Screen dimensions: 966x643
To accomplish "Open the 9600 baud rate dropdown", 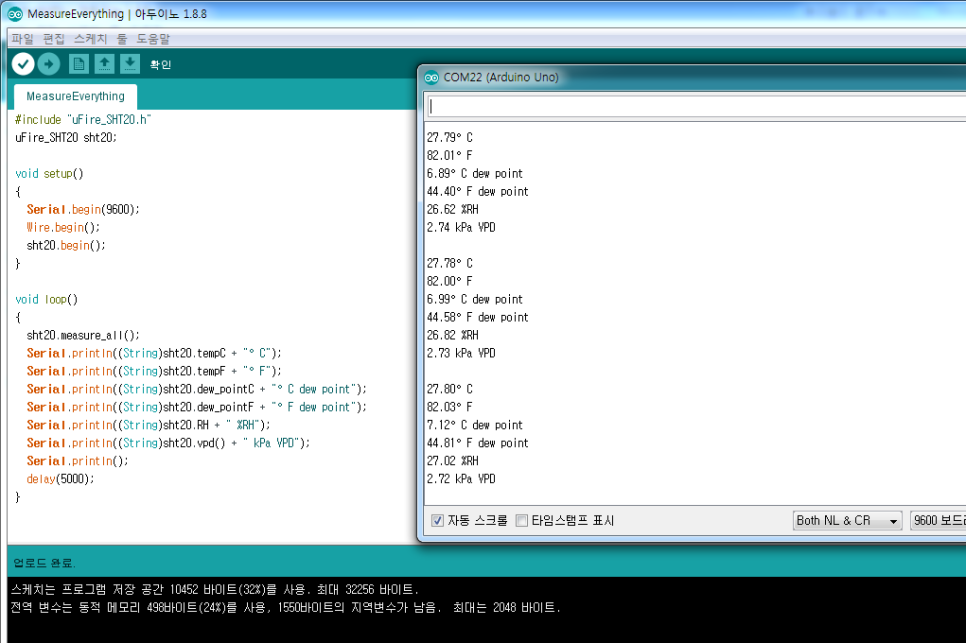I will (937, 521).
